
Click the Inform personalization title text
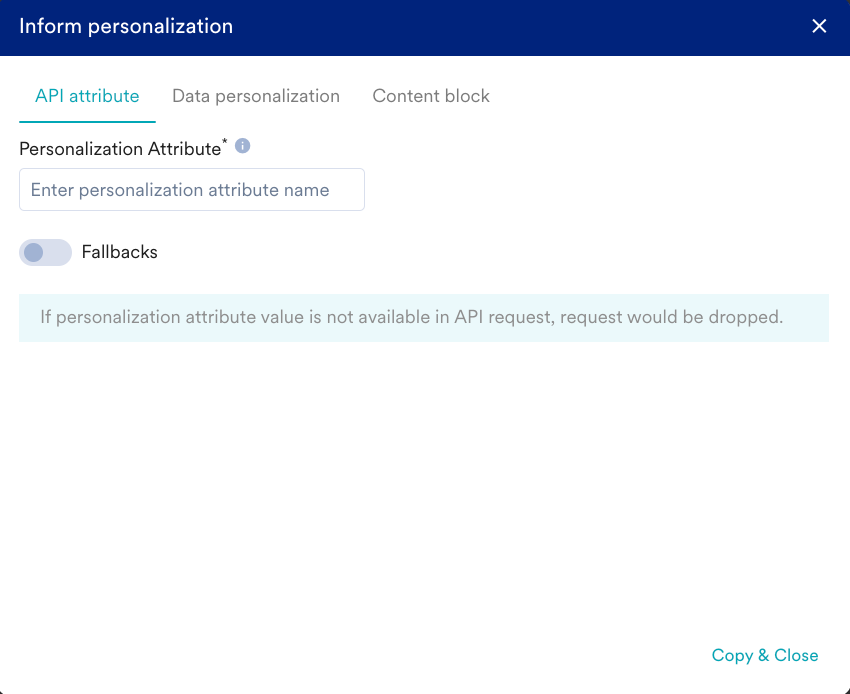click(126, 27)
